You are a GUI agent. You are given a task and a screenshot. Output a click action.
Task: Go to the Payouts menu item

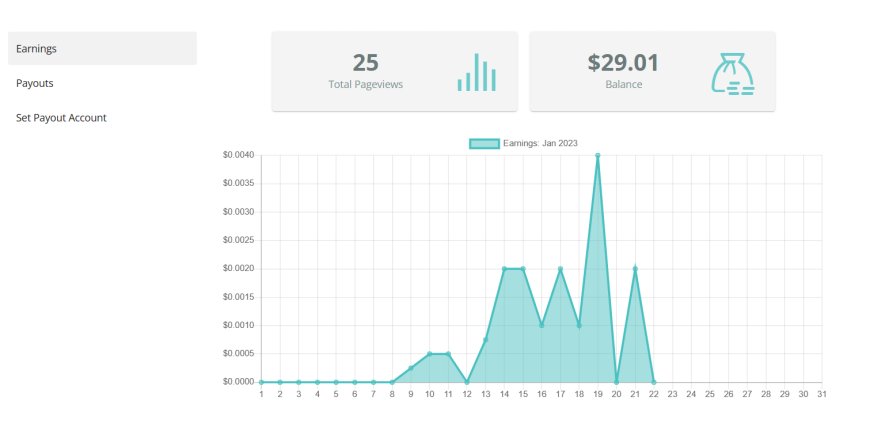pyautogui.click(x=35, y=83)
